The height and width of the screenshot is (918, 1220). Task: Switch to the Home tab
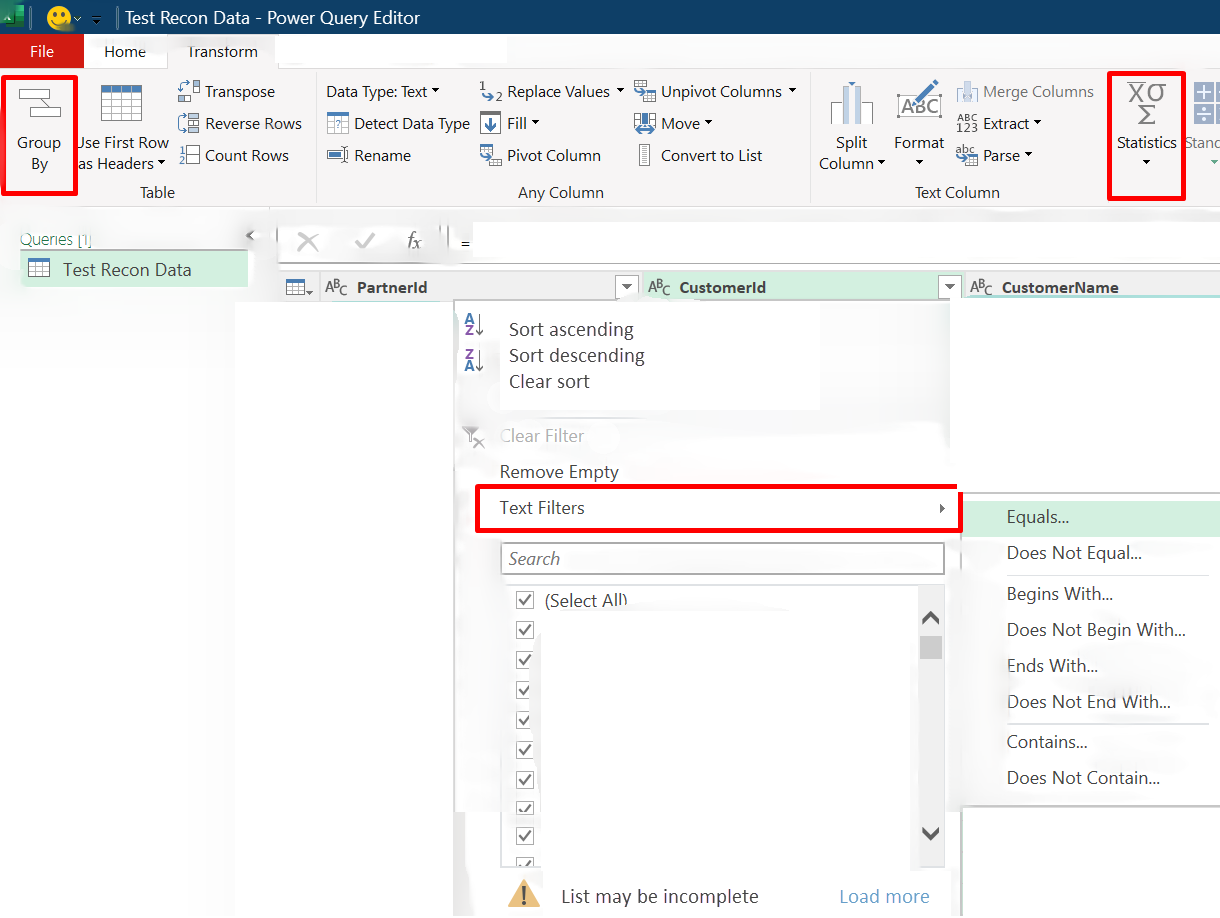click(x=125, y=52)
